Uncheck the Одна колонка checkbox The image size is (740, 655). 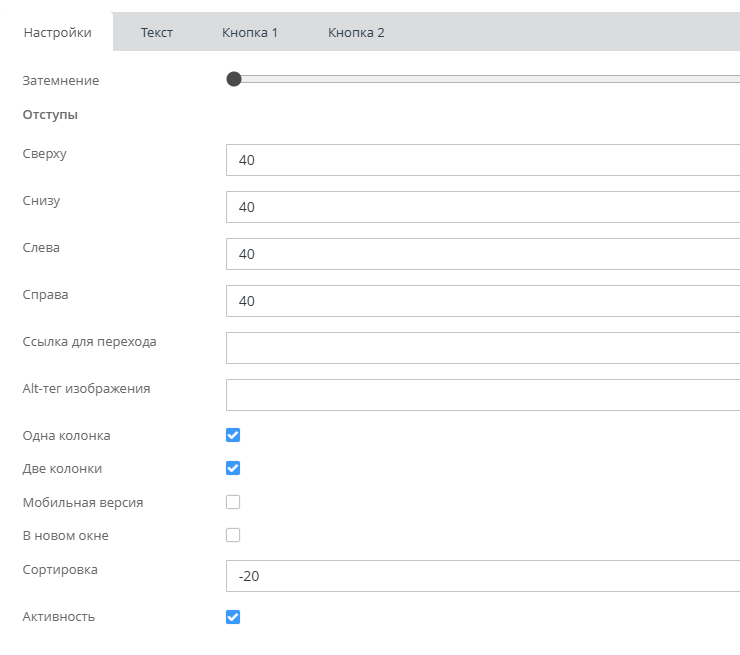233,435
